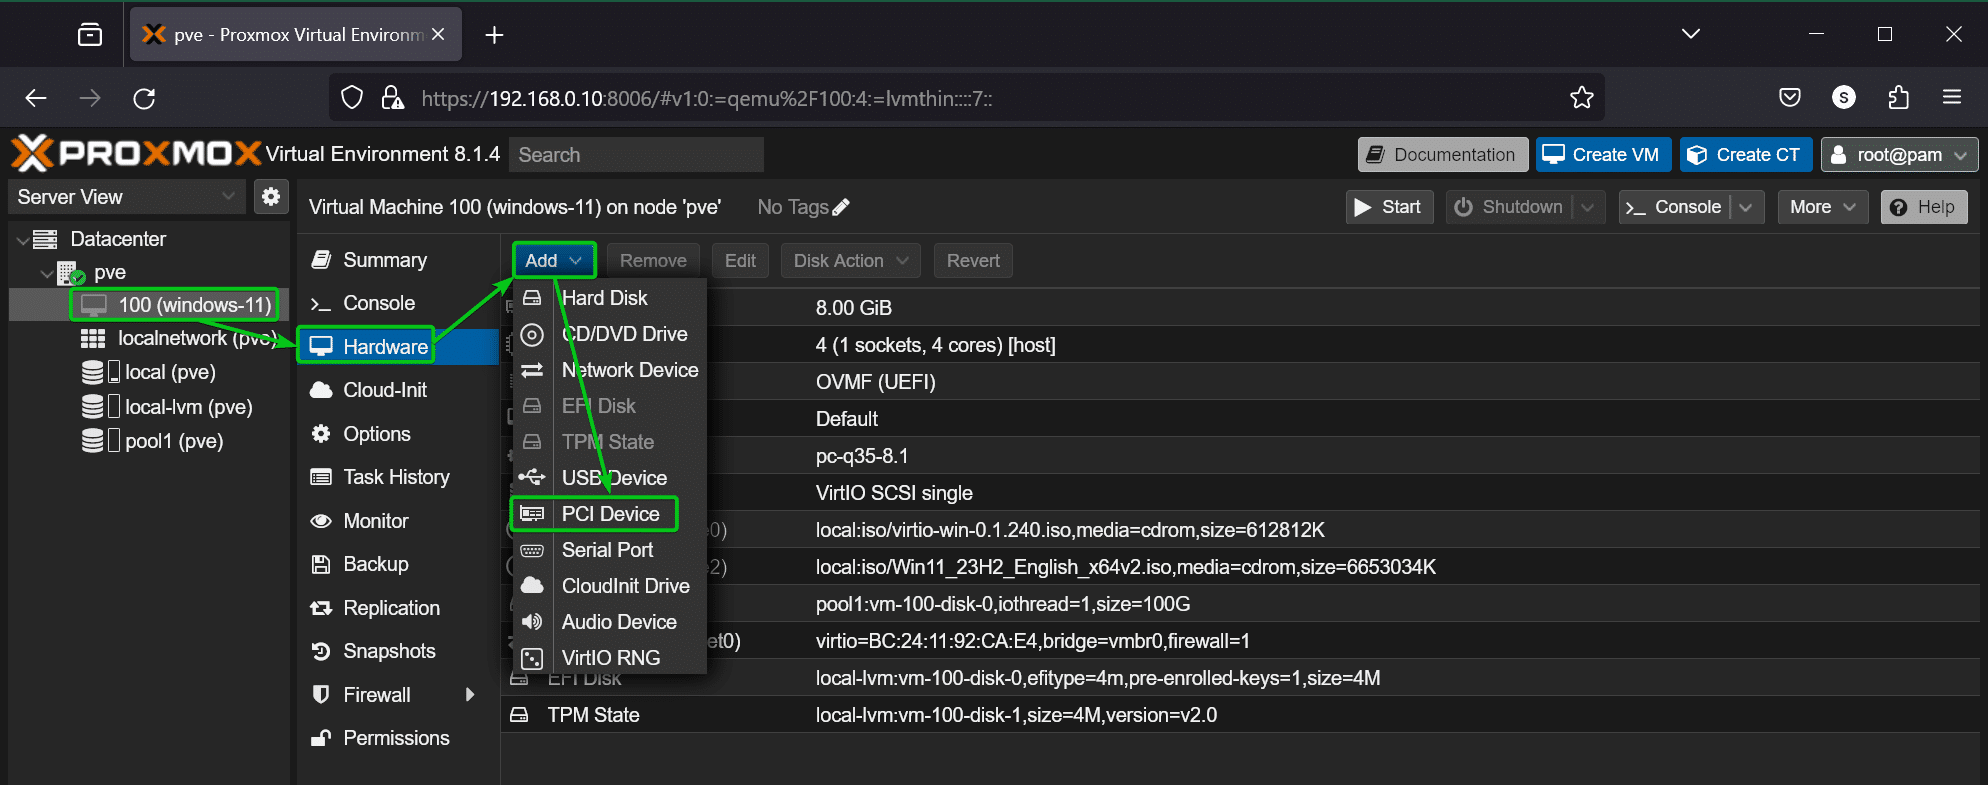Click the Proxmox logo
The width and height of the screenshot is (1988, 785).
pos(136,154)
